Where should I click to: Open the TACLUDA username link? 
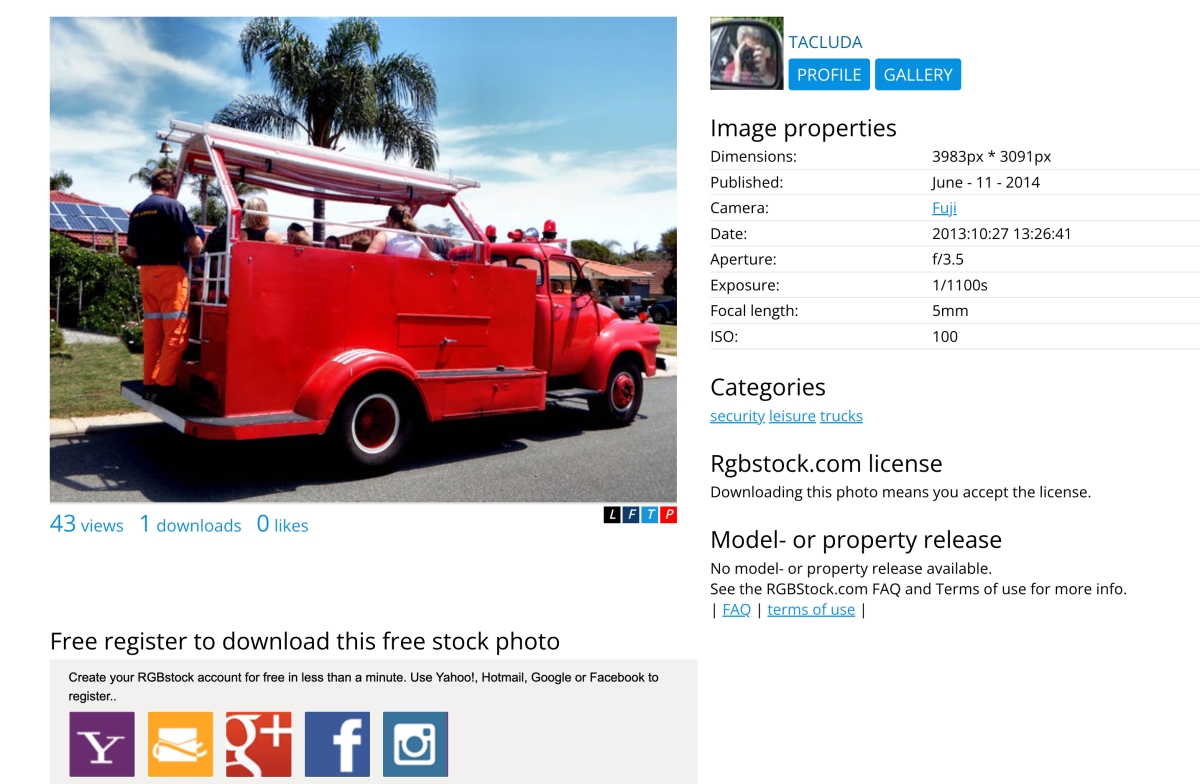tap(825, 42)
